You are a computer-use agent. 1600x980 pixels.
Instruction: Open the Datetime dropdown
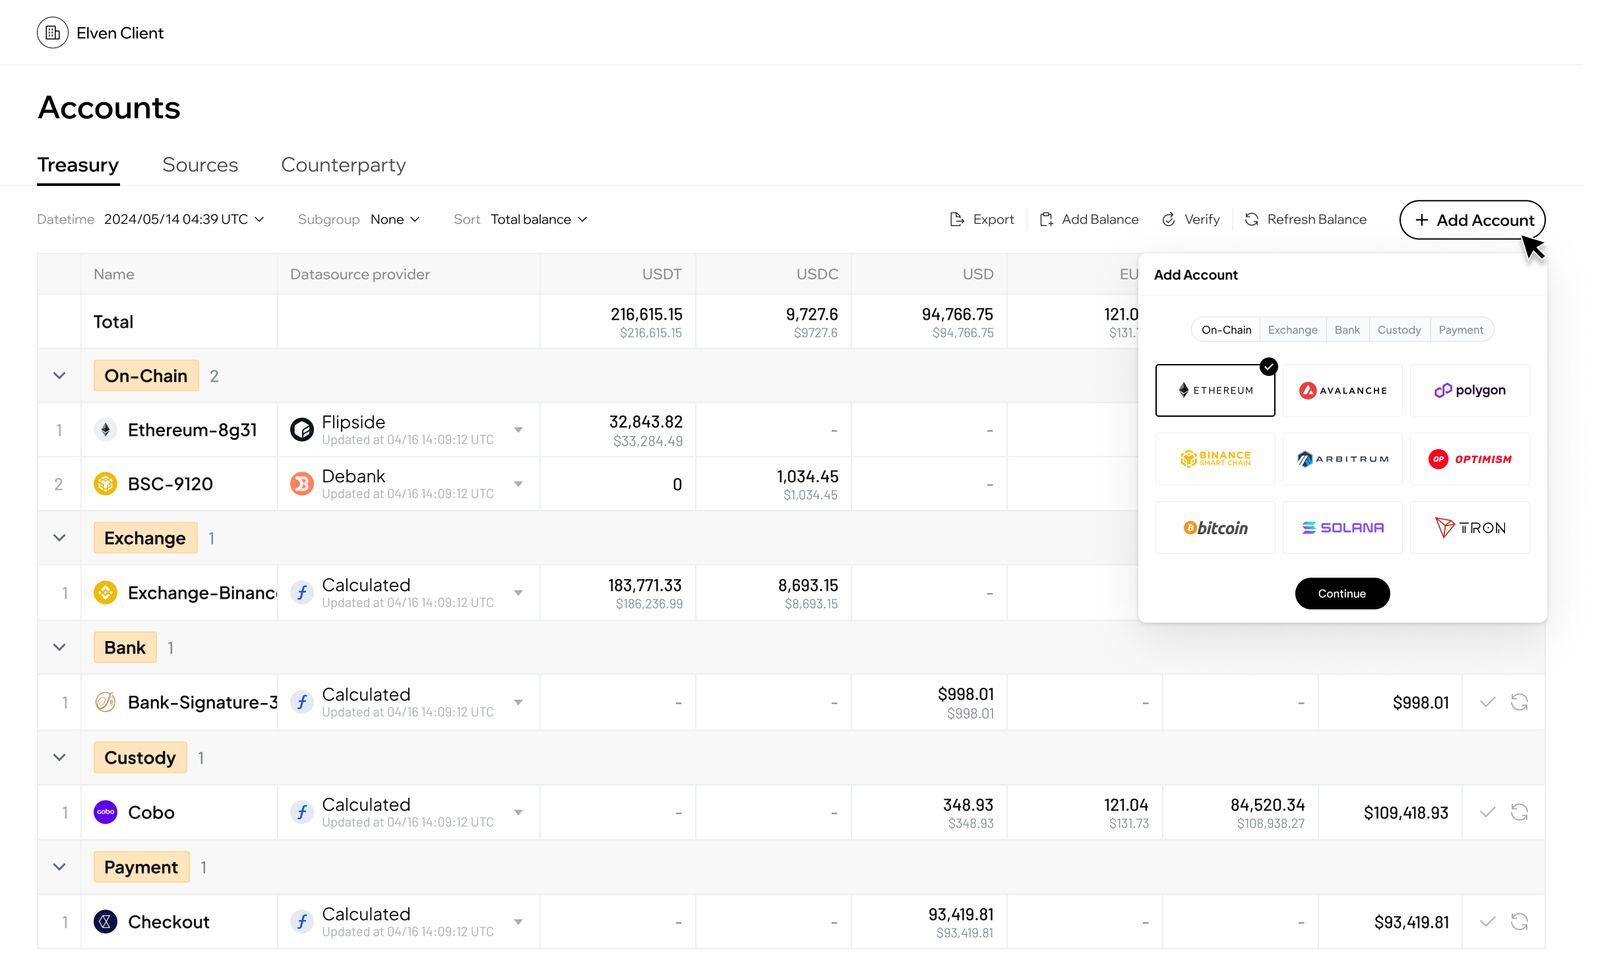pos(184,220)
